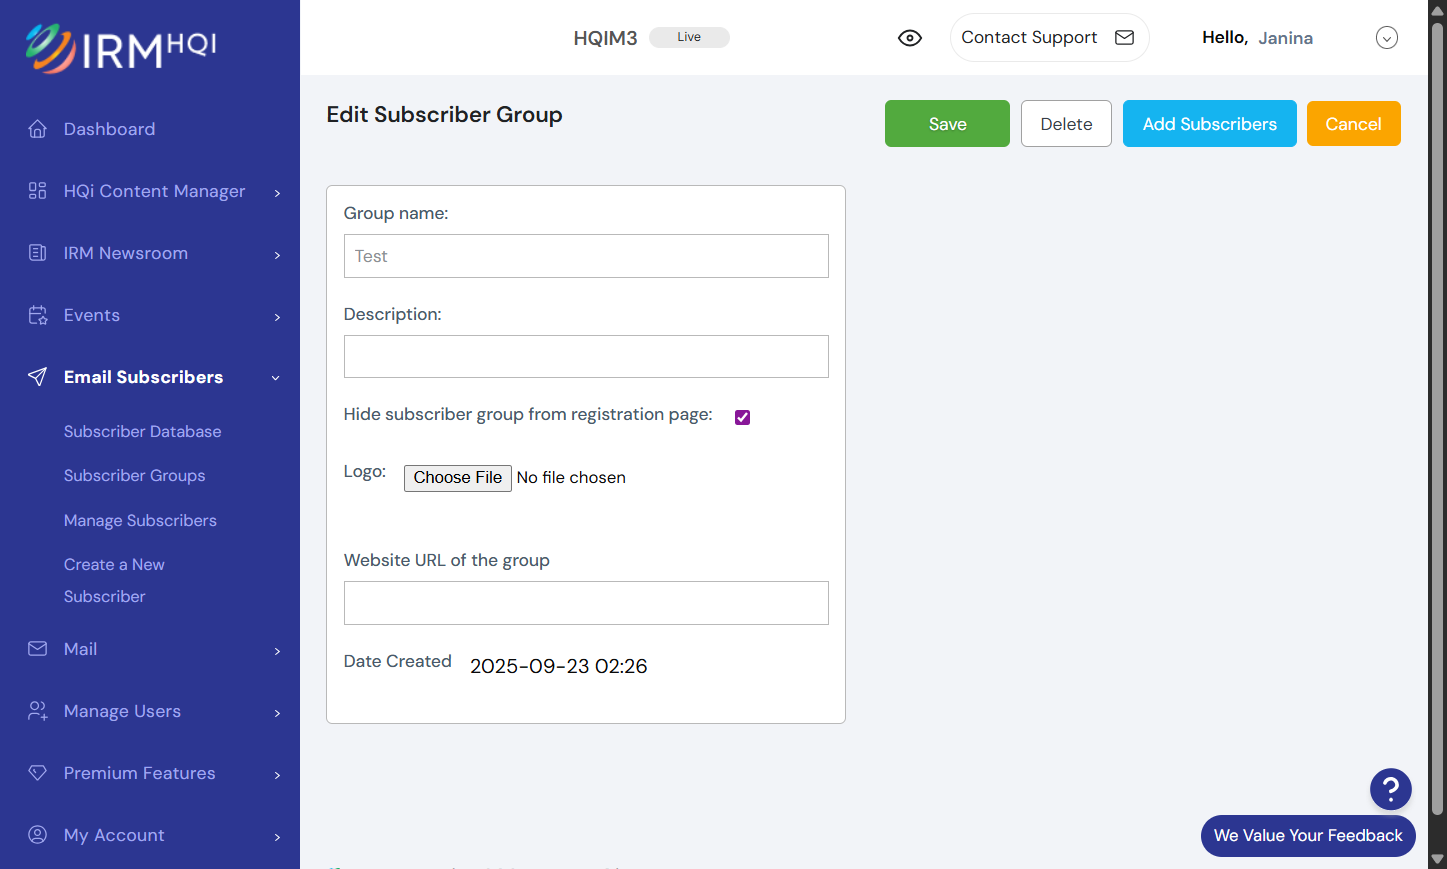Expand Mail submenu chevron
Viewport: 1447px width, 869px height.
(x=277, y=651)
